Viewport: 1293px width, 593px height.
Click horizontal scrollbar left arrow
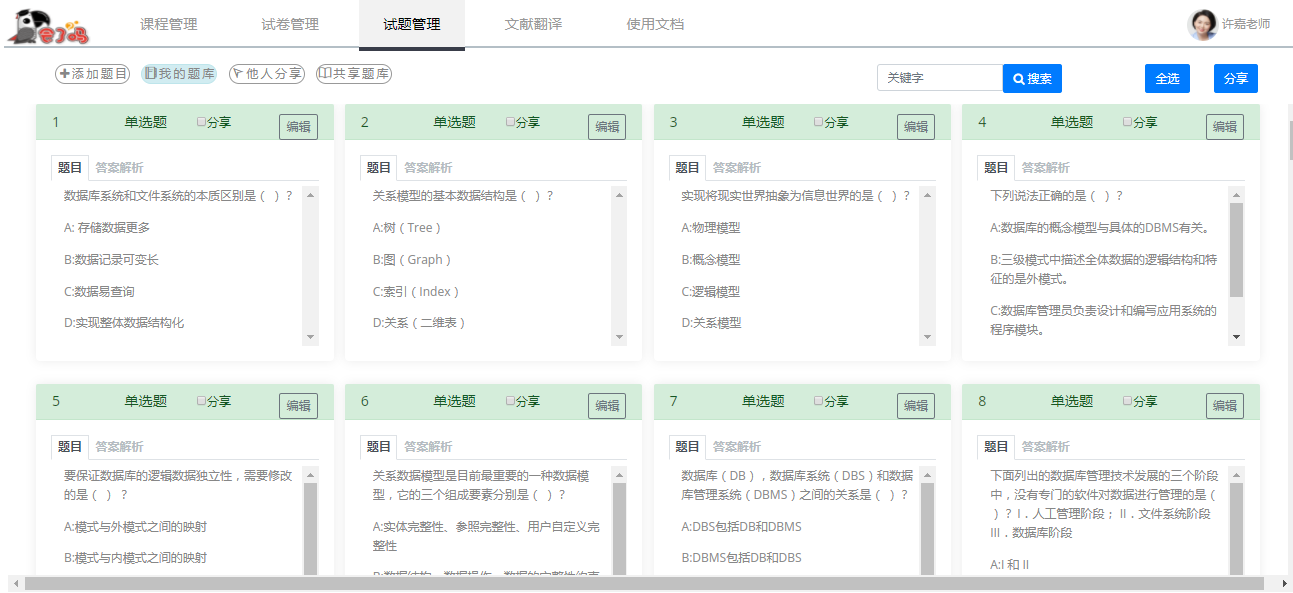(x=15, y=583)
